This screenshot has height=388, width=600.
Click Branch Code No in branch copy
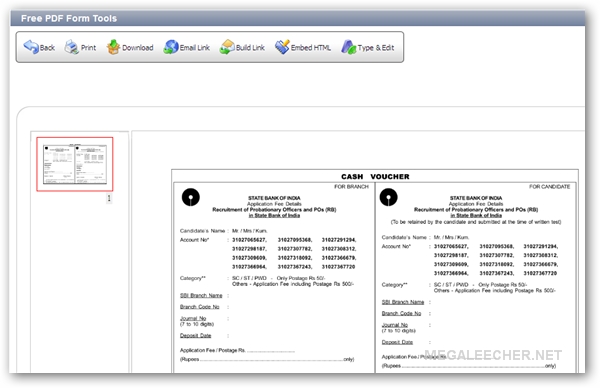(x=199, y=307)
